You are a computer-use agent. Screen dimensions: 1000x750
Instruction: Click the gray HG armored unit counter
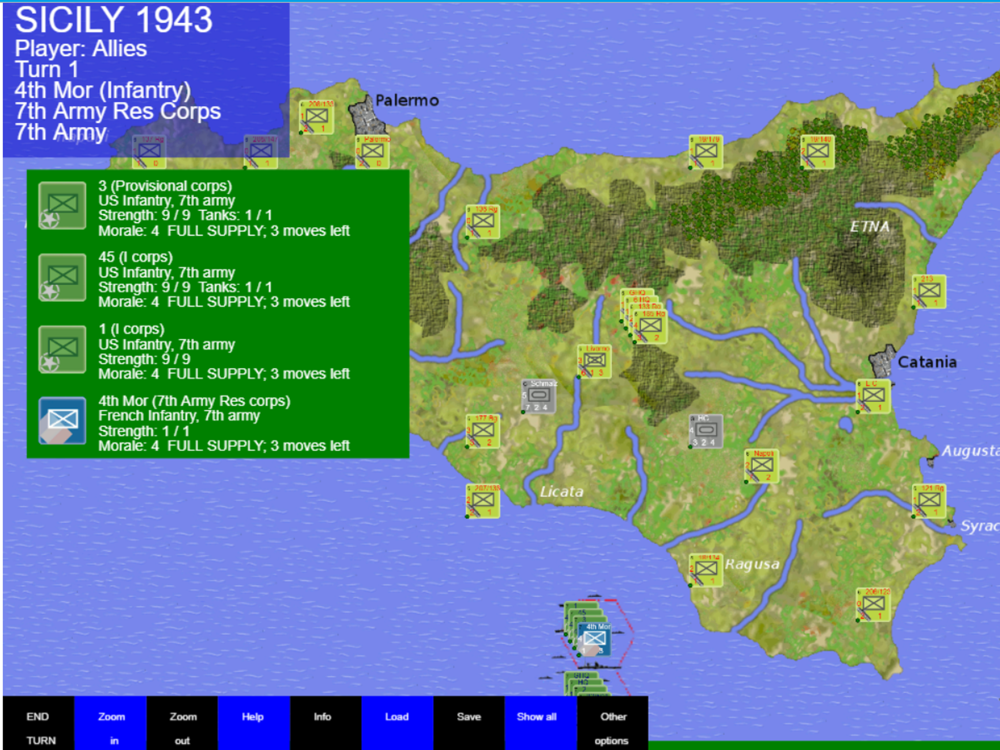pos(706,431)
